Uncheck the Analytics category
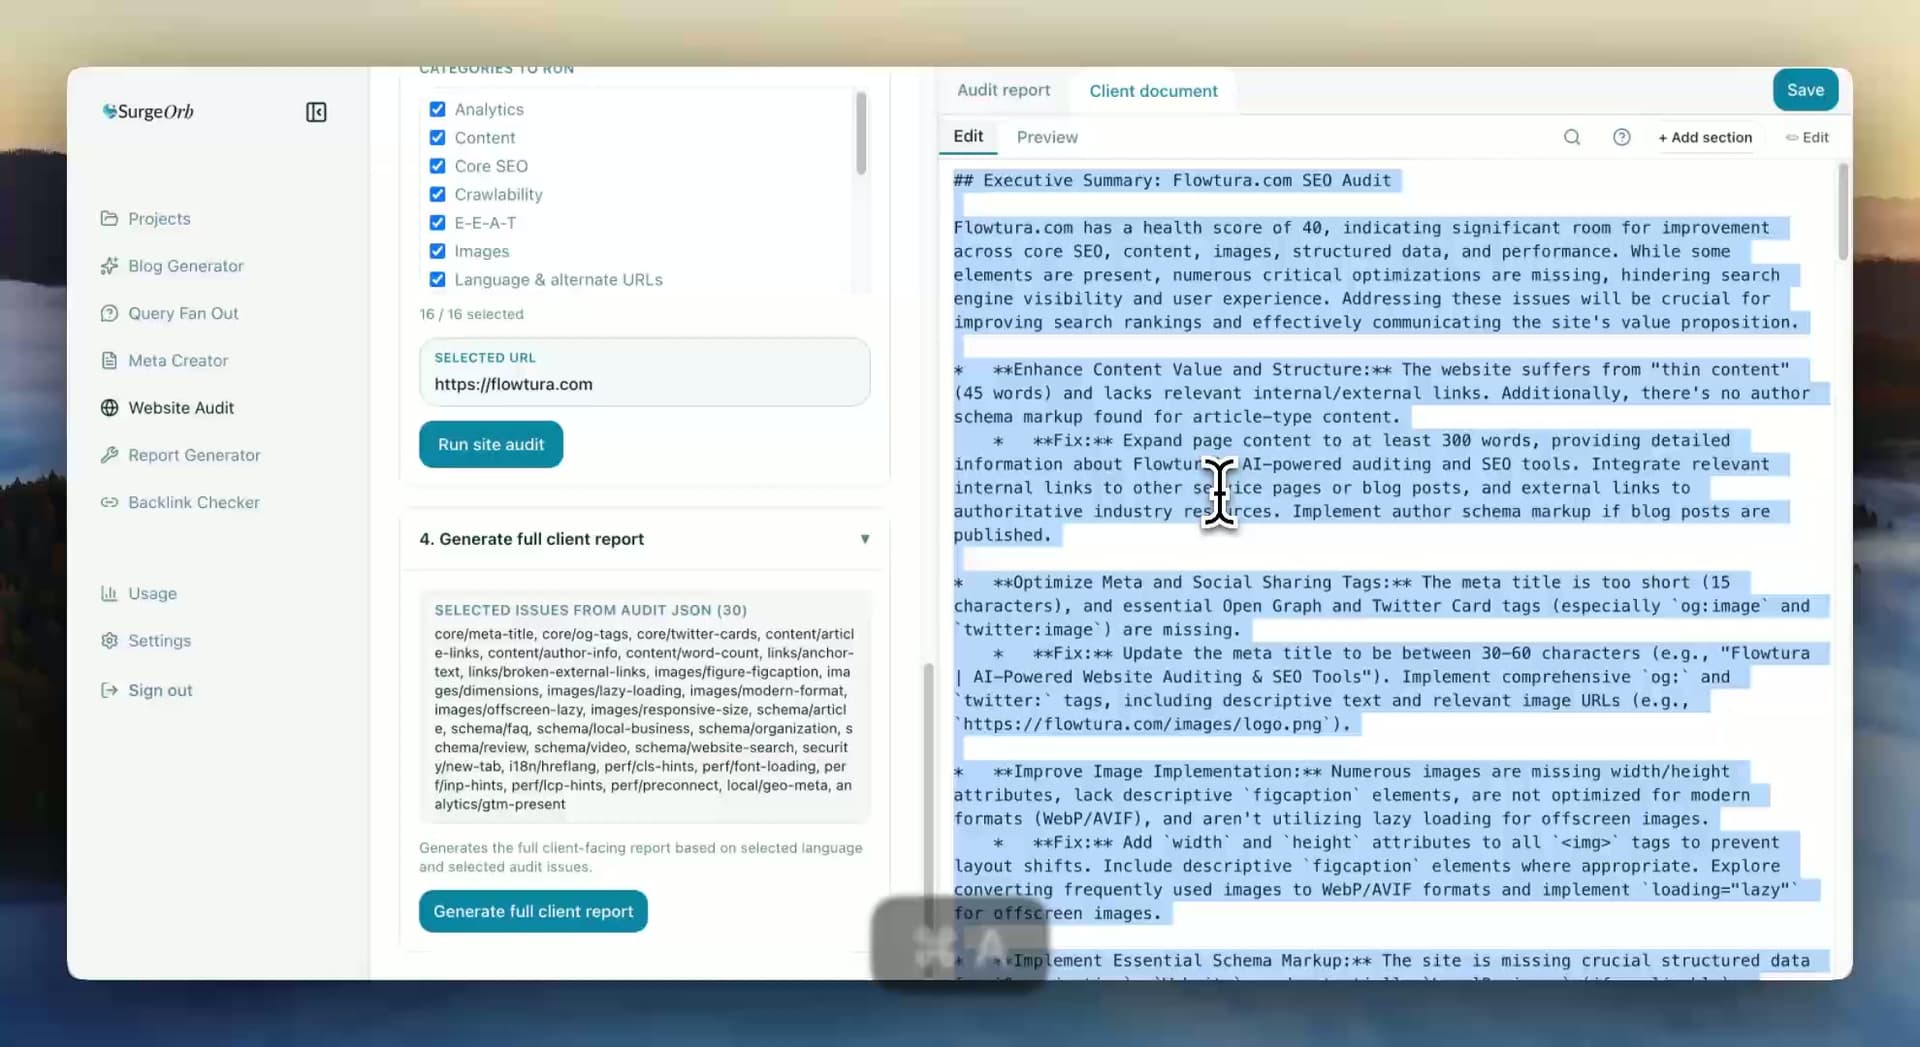 [437, 109]
